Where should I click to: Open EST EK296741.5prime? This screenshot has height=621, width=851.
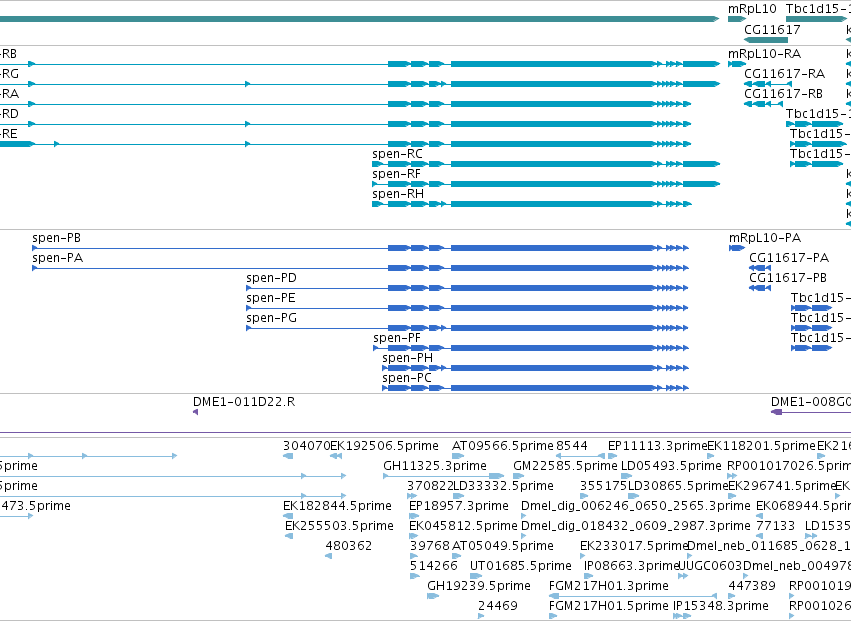click(x=781, y=487)
